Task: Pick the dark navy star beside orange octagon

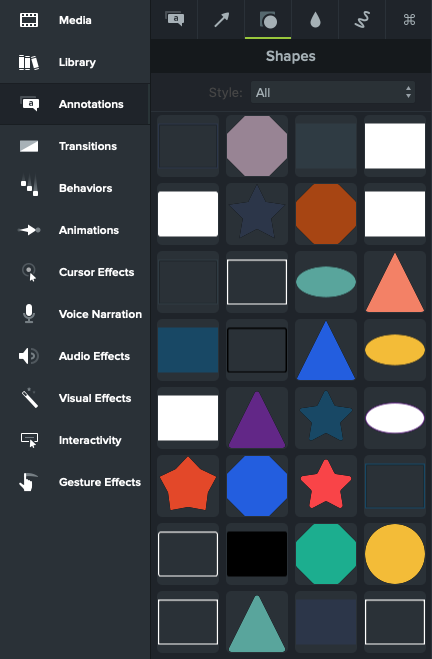Action: [257, 214]
